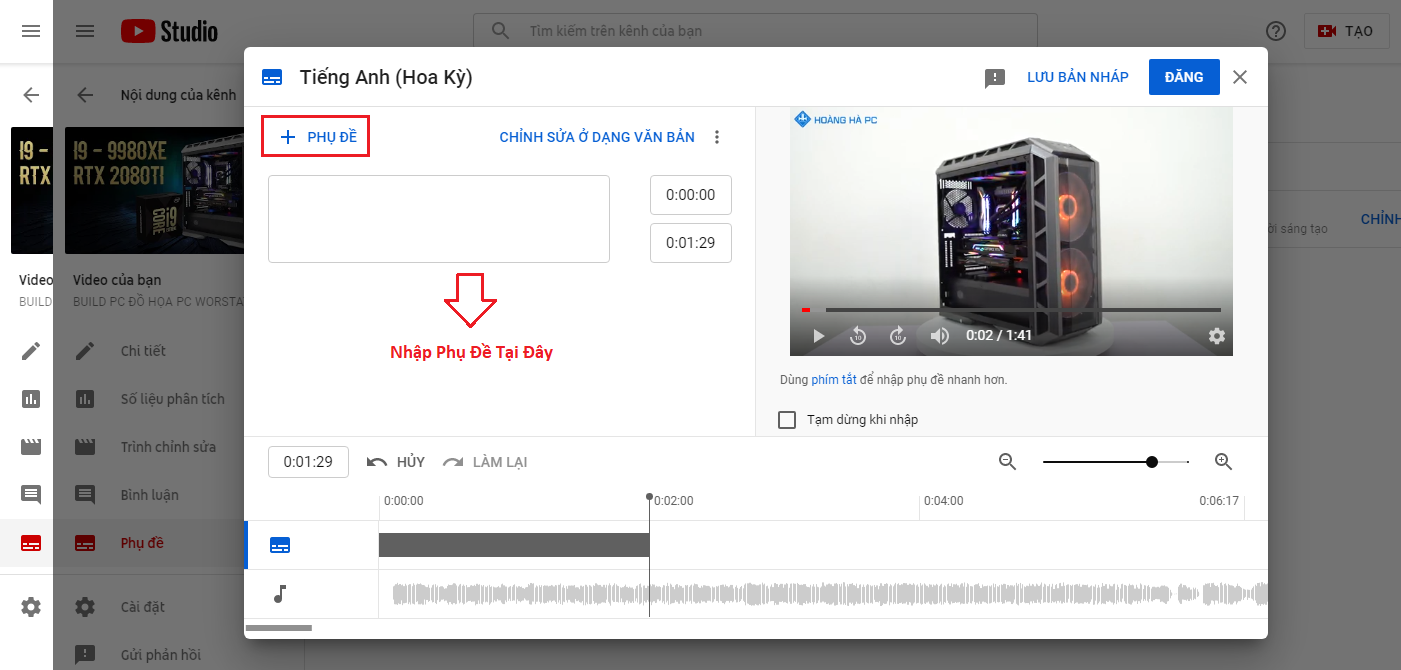
Task: Zoom out of the subtitle timeline
Action: [x=1007, y=461]
